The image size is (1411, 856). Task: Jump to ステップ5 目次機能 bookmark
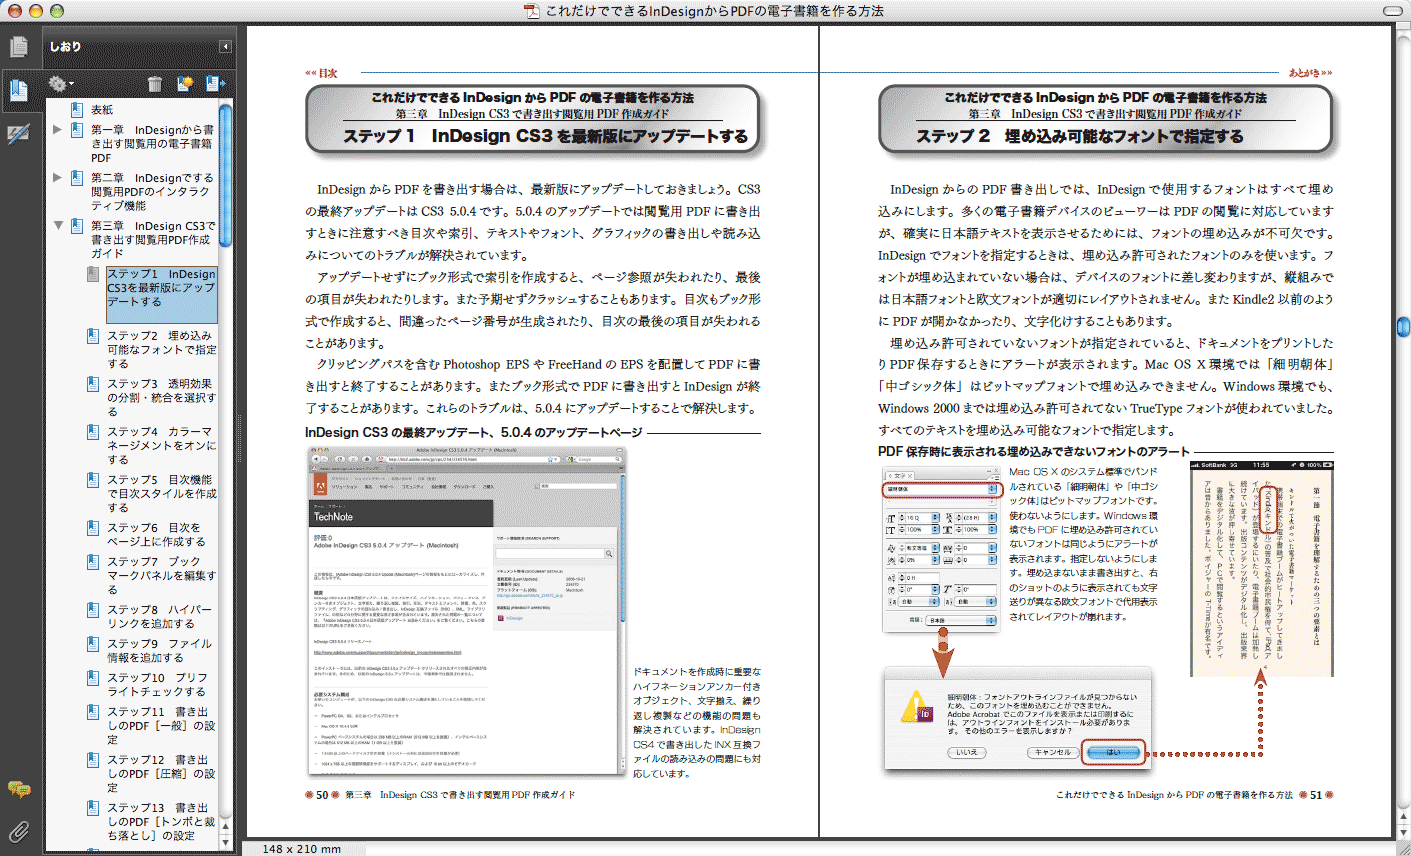point(161,493)
